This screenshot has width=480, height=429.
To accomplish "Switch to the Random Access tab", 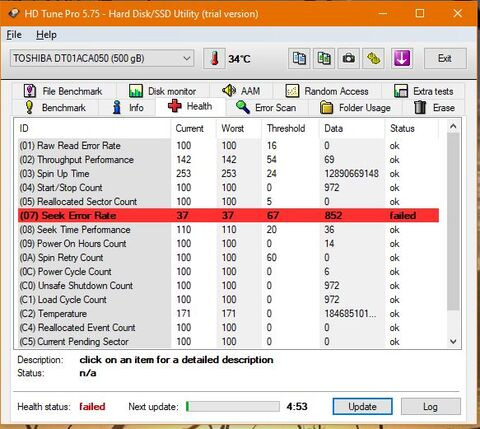I will [327, 91].
